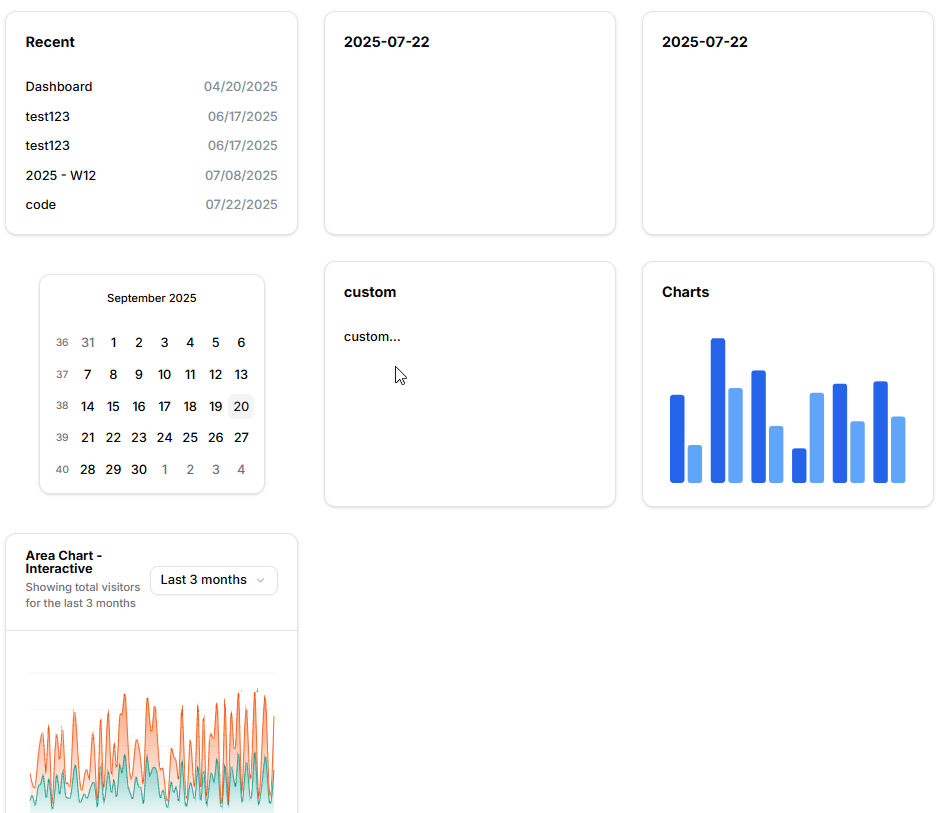Select September 20 on the calendar
The image size is (948, 813).
point(241,406)
